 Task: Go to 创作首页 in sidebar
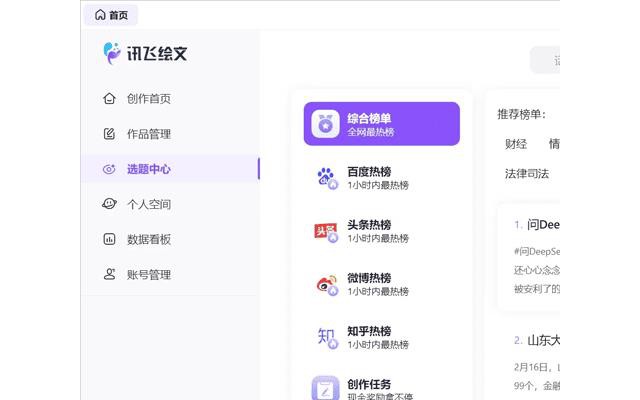click(x=149, y=98)
